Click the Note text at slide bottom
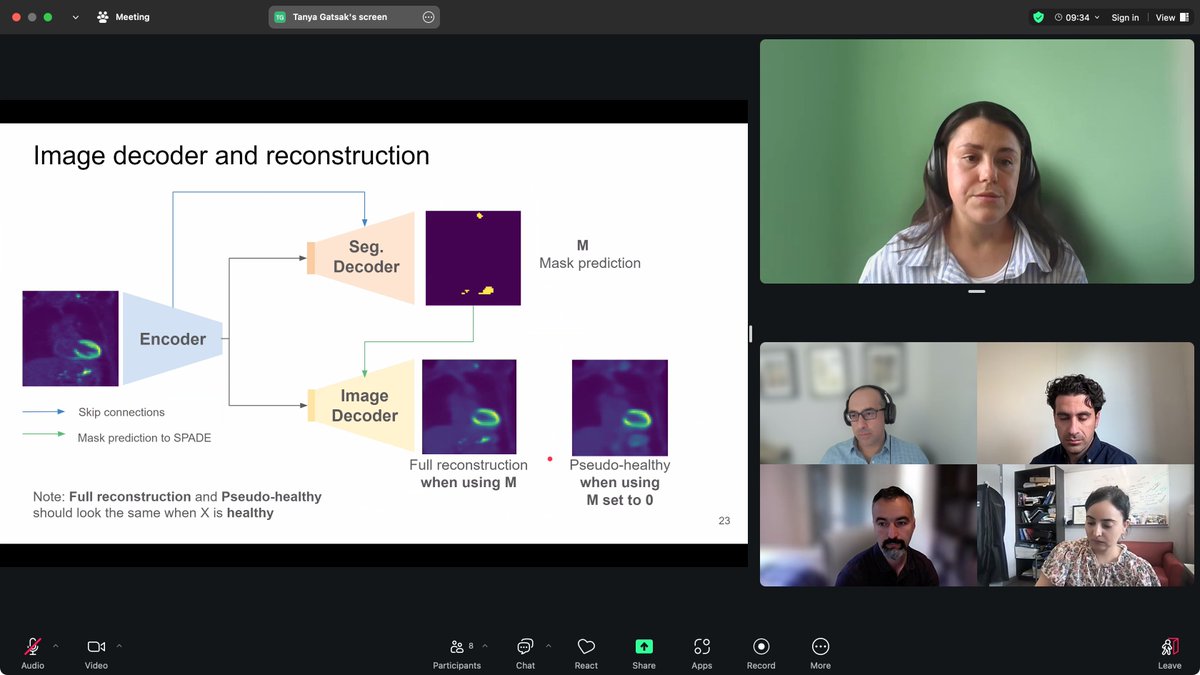 177,505
